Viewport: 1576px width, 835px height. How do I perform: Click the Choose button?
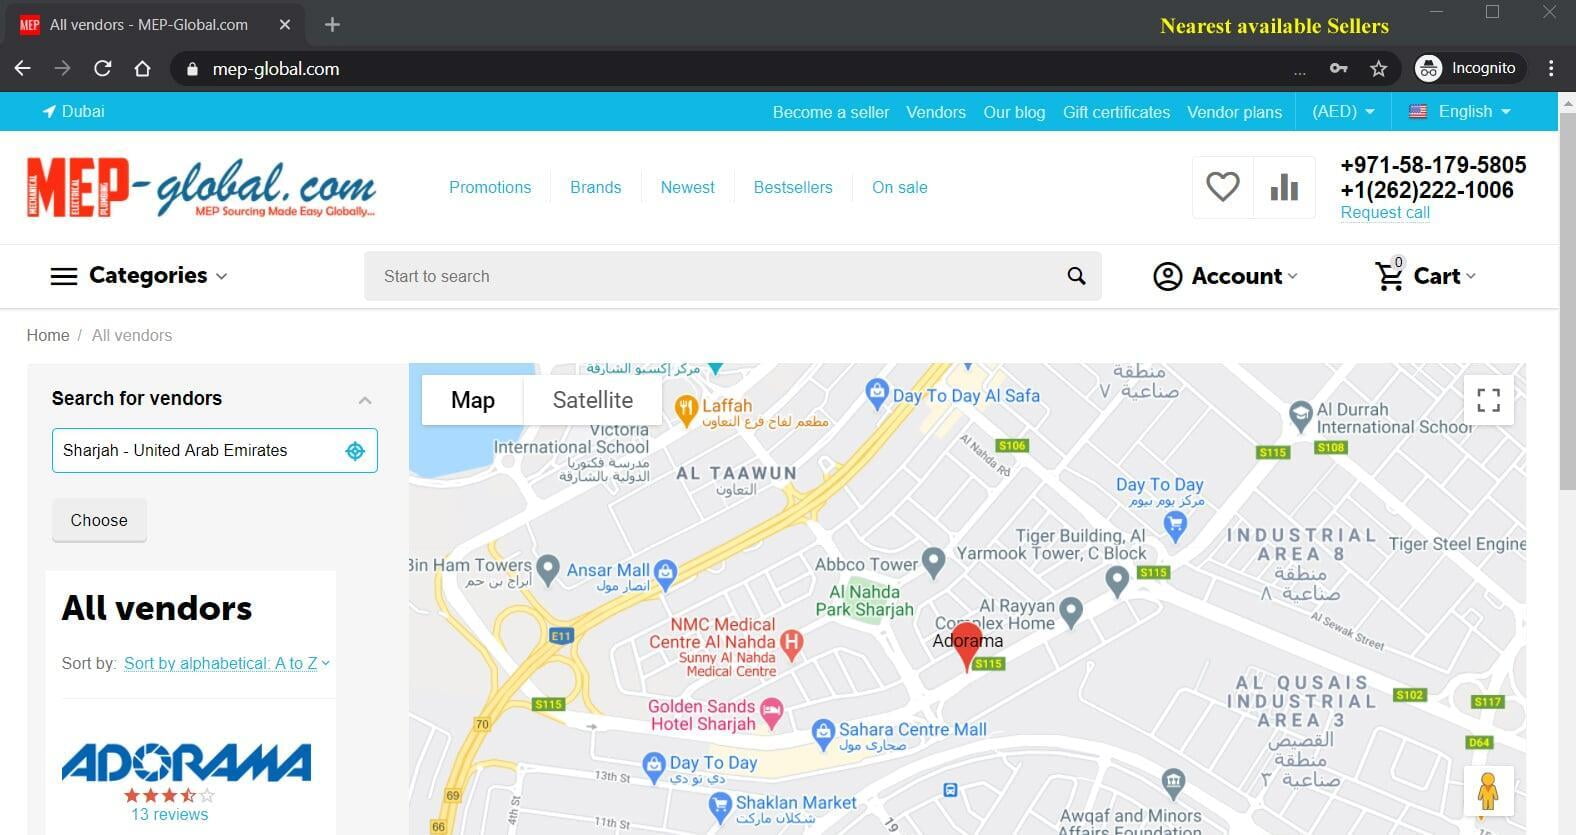click(x=99, y=520)
